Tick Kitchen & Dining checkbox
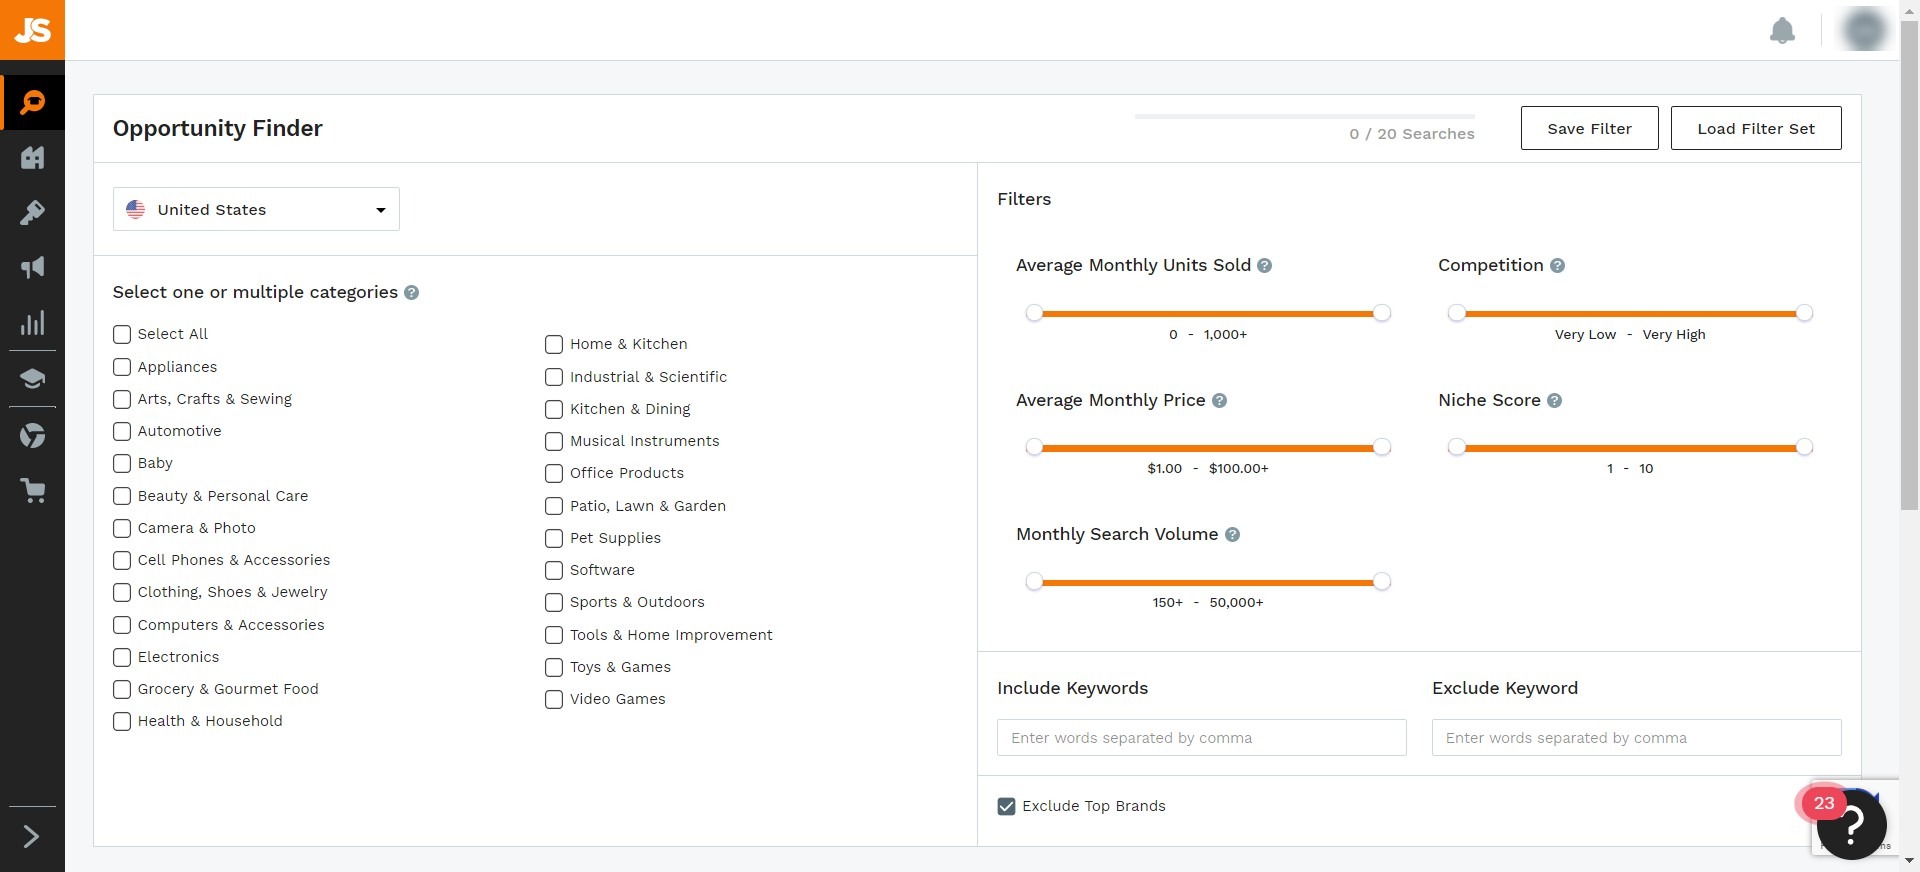This screenshot has height=872, width=1920. (x=554, y=409)
